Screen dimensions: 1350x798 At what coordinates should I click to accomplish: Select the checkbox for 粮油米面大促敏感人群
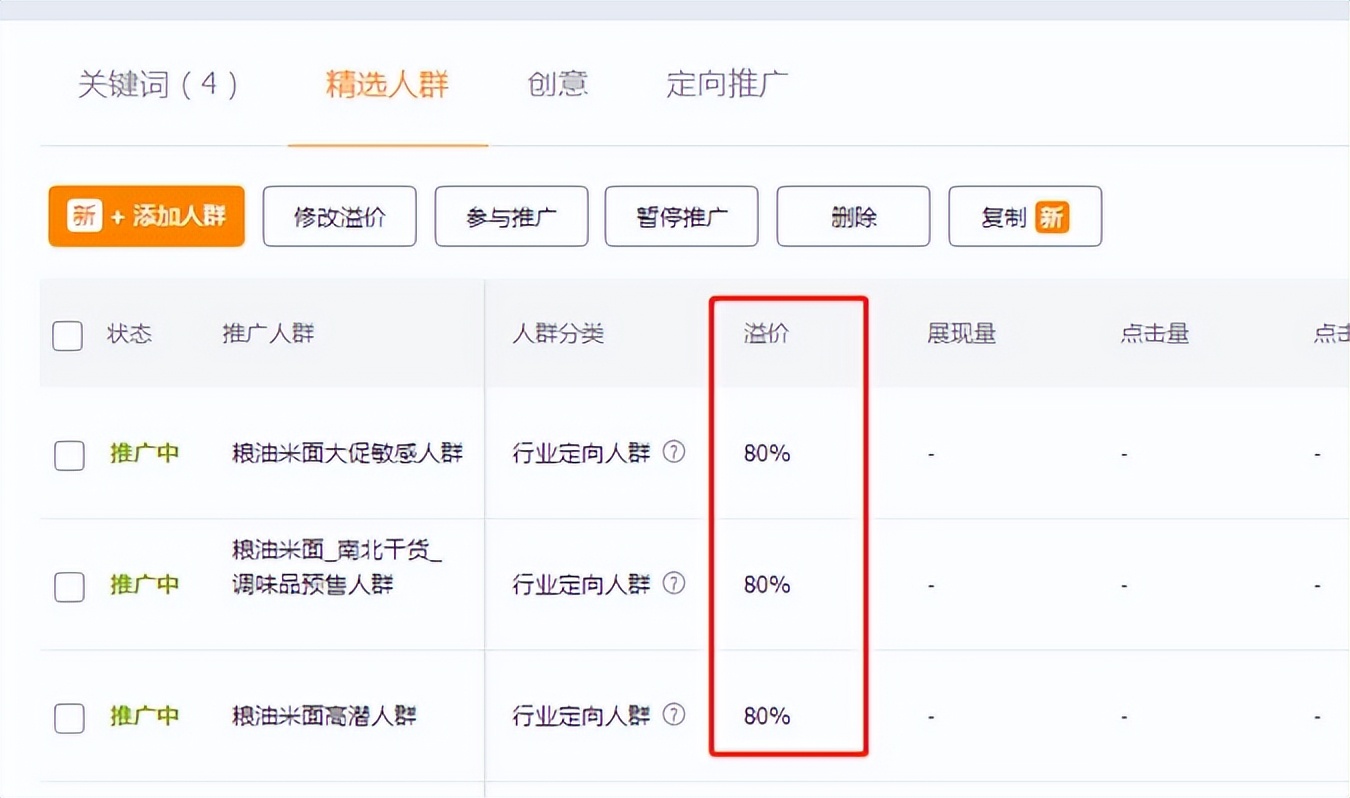67,455
